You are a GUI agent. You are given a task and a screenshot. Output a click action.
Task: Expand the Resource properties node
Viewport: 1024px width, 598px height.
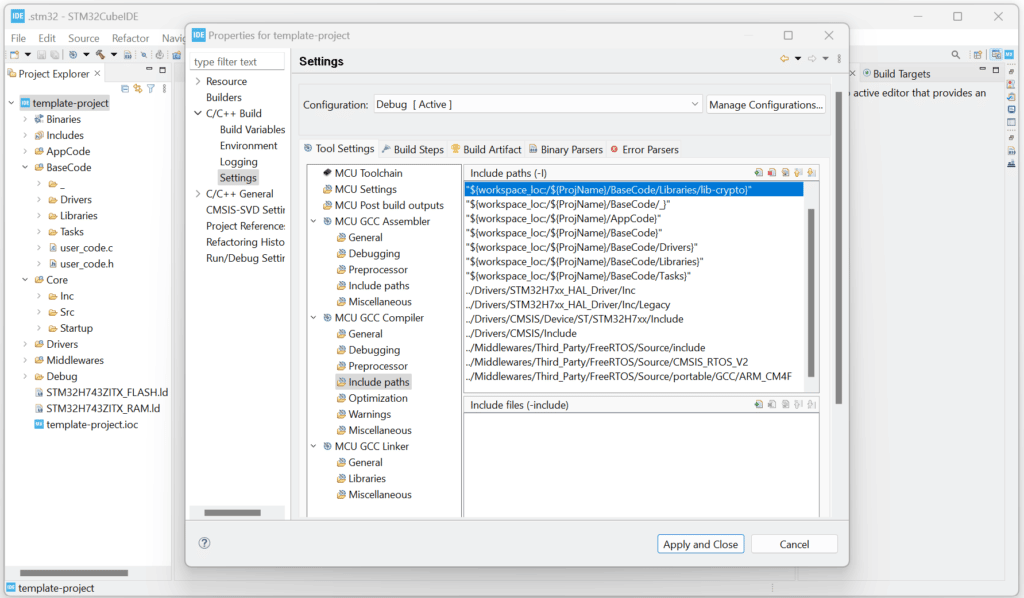tap(198, 82)
